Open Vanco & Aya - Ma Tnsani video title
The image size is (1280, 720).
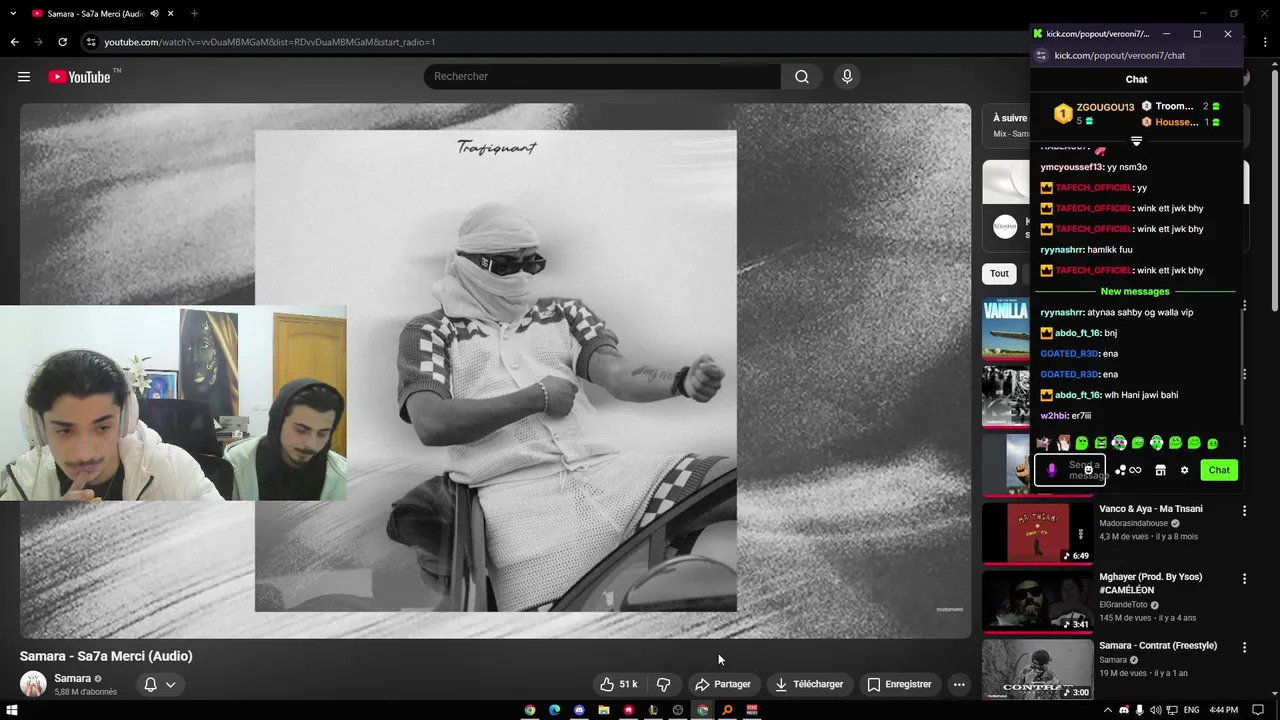[1151, 509]
